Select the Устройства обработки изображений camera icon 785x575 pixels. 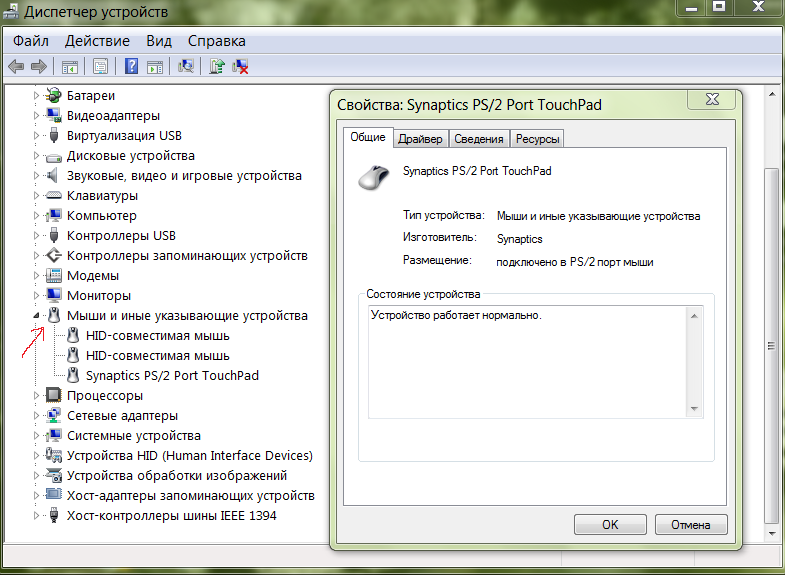point(54,475)
